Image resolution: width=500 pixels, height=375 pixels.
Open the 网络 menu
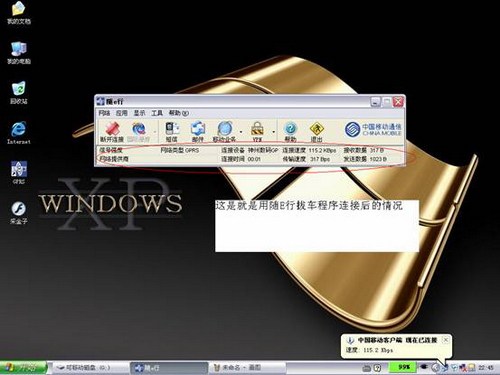click(x=104, y=113)
